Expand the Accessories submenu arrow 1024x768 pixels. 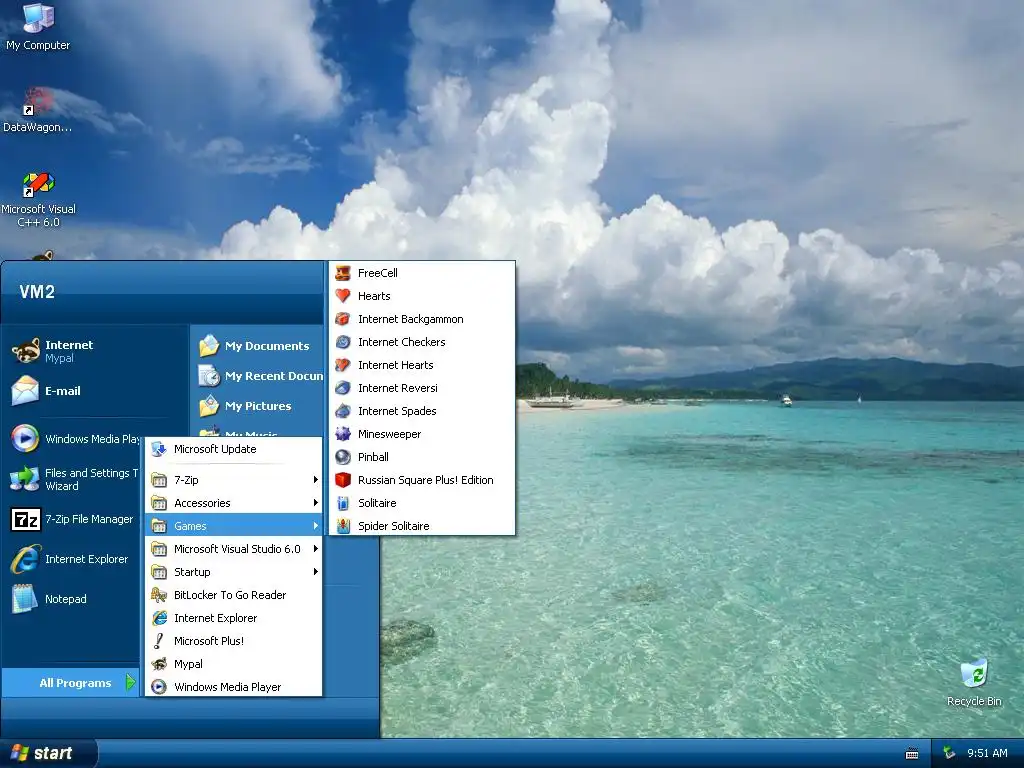(315, 503)
